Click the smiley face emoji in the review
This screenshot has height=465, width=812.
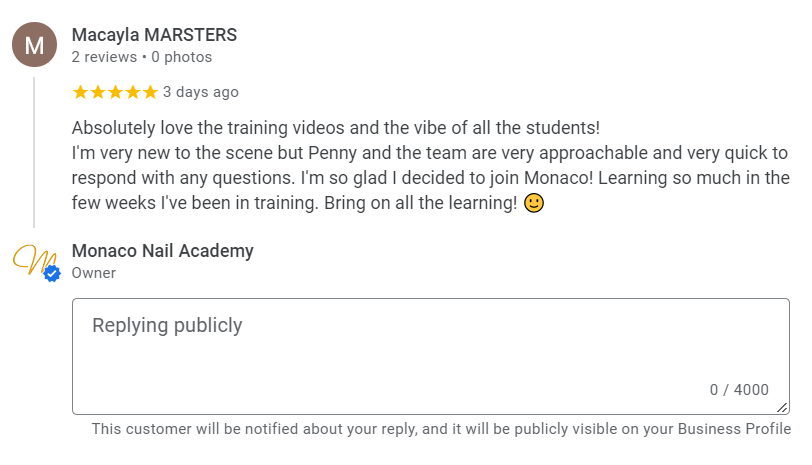[x=534, y=203]
